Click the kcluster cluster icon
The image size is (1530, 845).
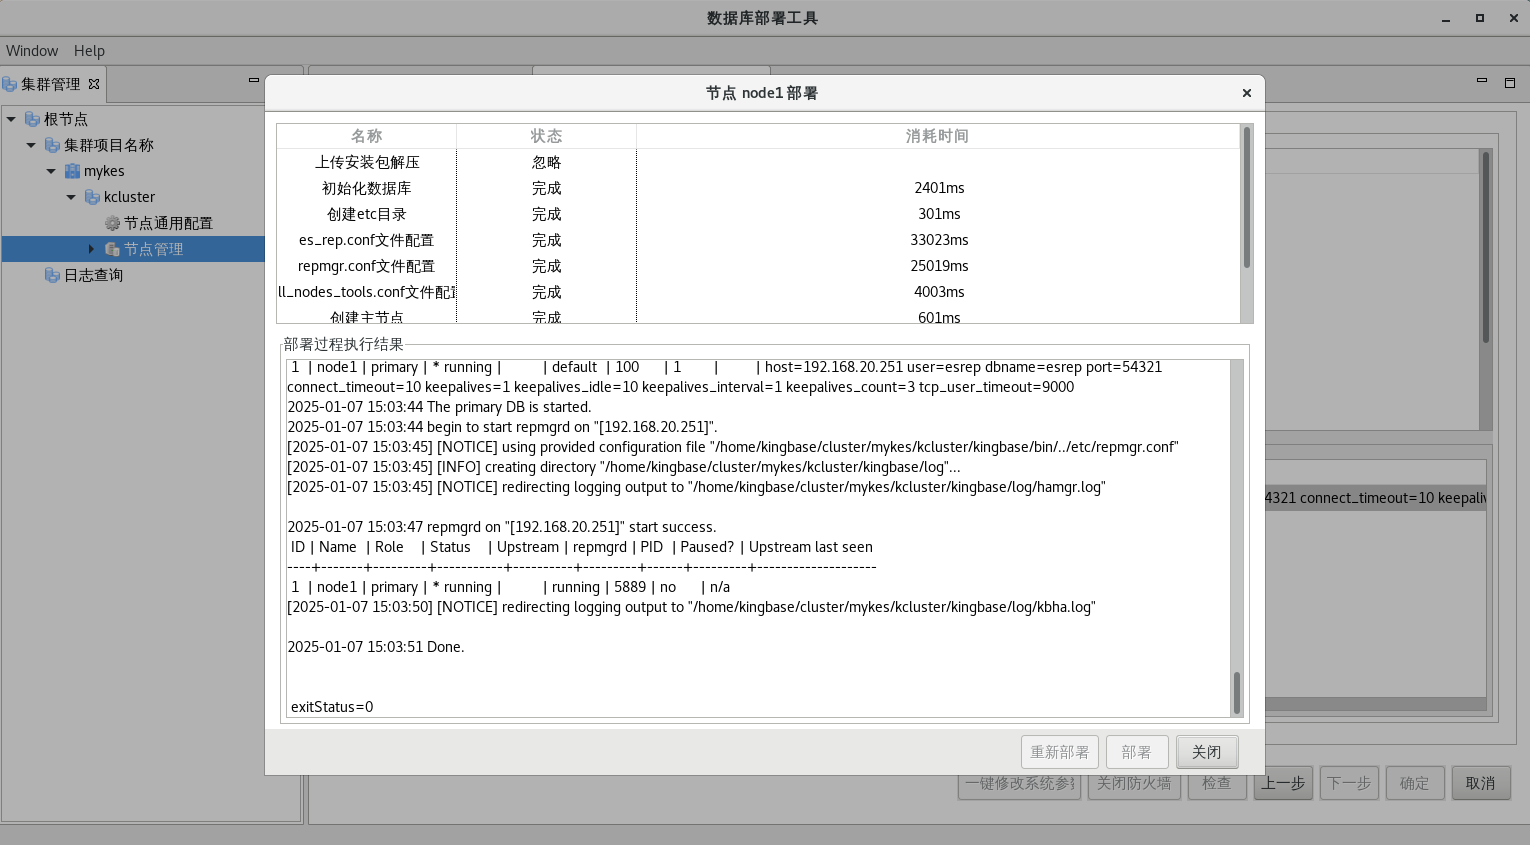[92, 197]
